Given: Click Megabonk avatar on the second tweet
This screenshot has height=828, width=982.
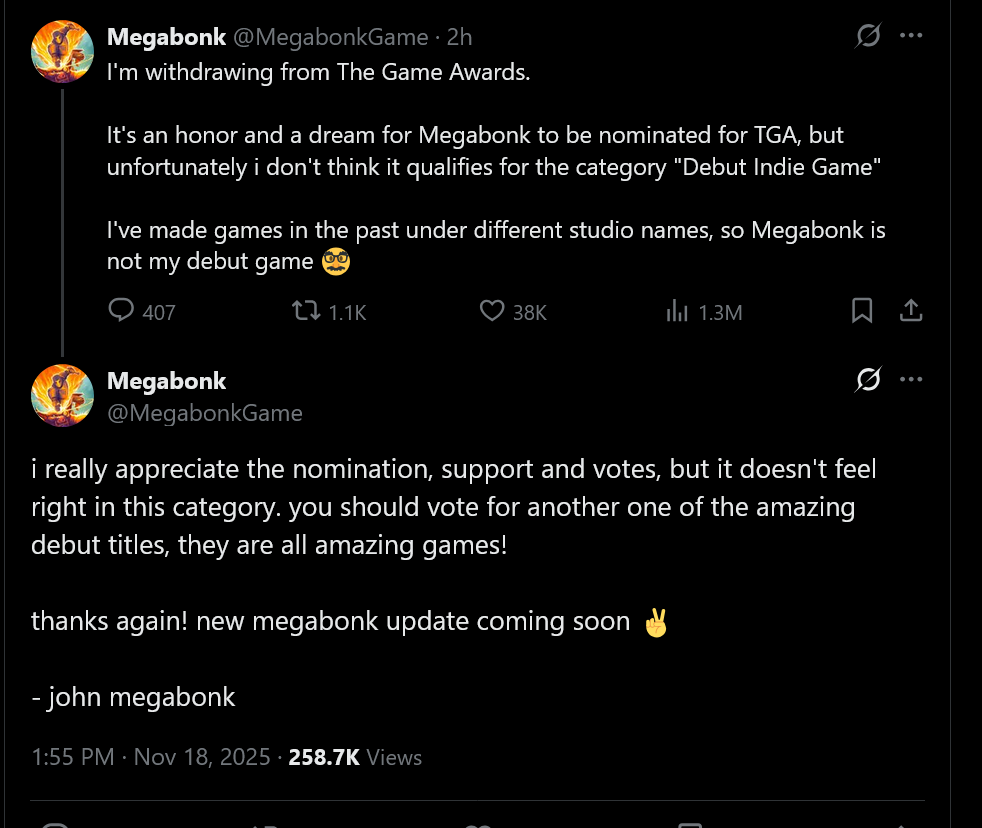Looking at the screenshot, I should (63, 395).
